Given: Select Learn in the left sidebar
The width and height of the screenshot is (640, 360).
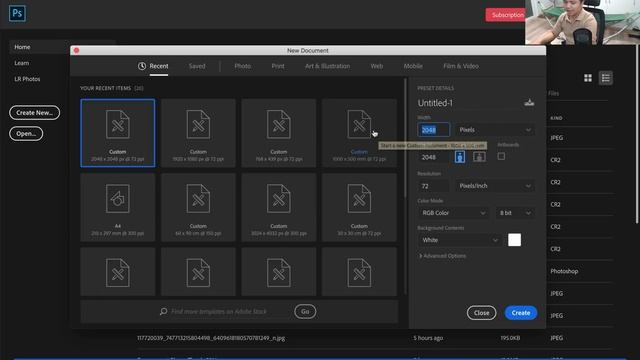Looking at the screenshot, I should pos(22,63).
